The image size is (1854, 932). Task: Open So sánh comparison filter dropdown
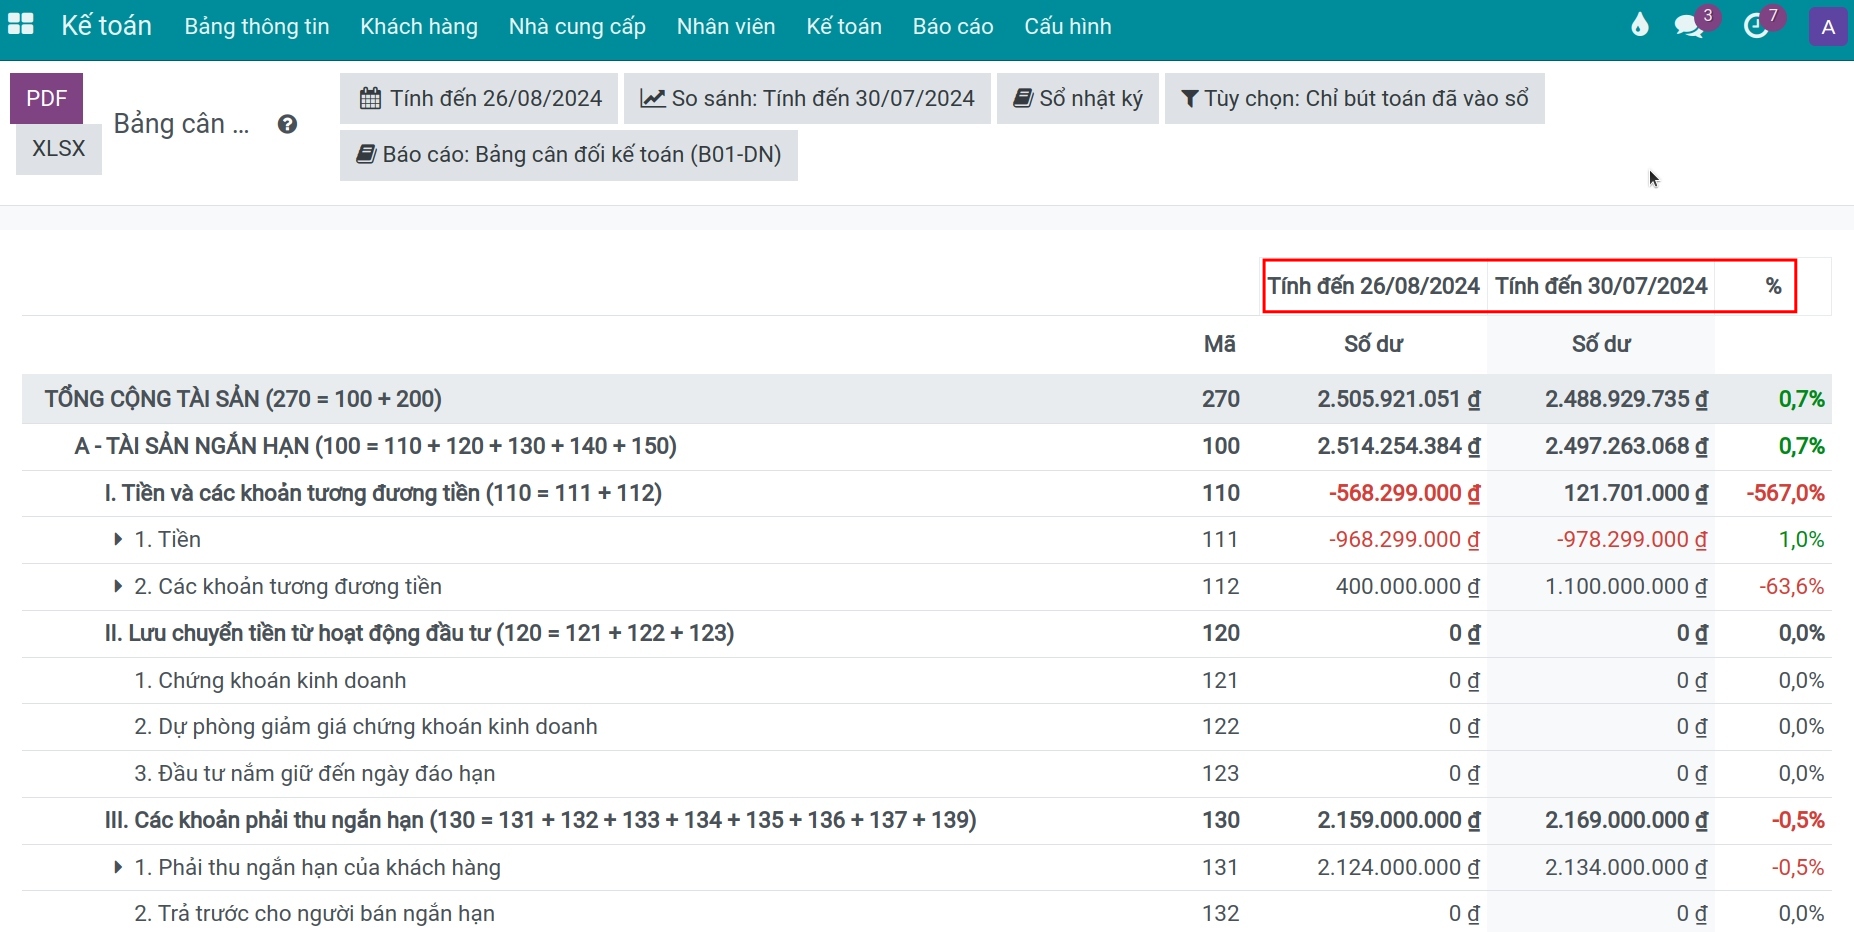click(x=807, y=98)
